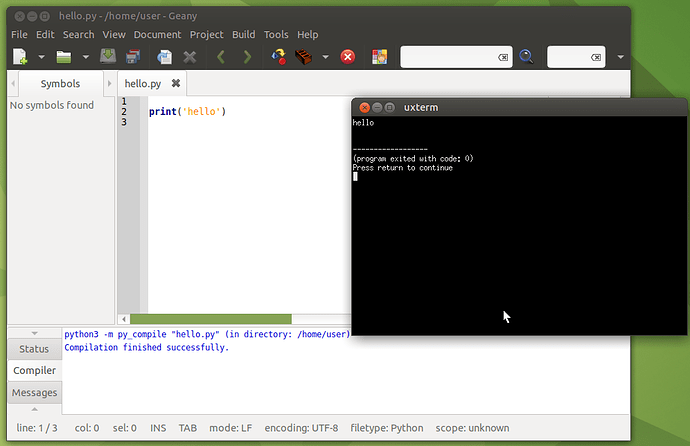The width and height of the screenshot is (690, 446).
Task: Open the Tools menu
Action: pos(276,34)
